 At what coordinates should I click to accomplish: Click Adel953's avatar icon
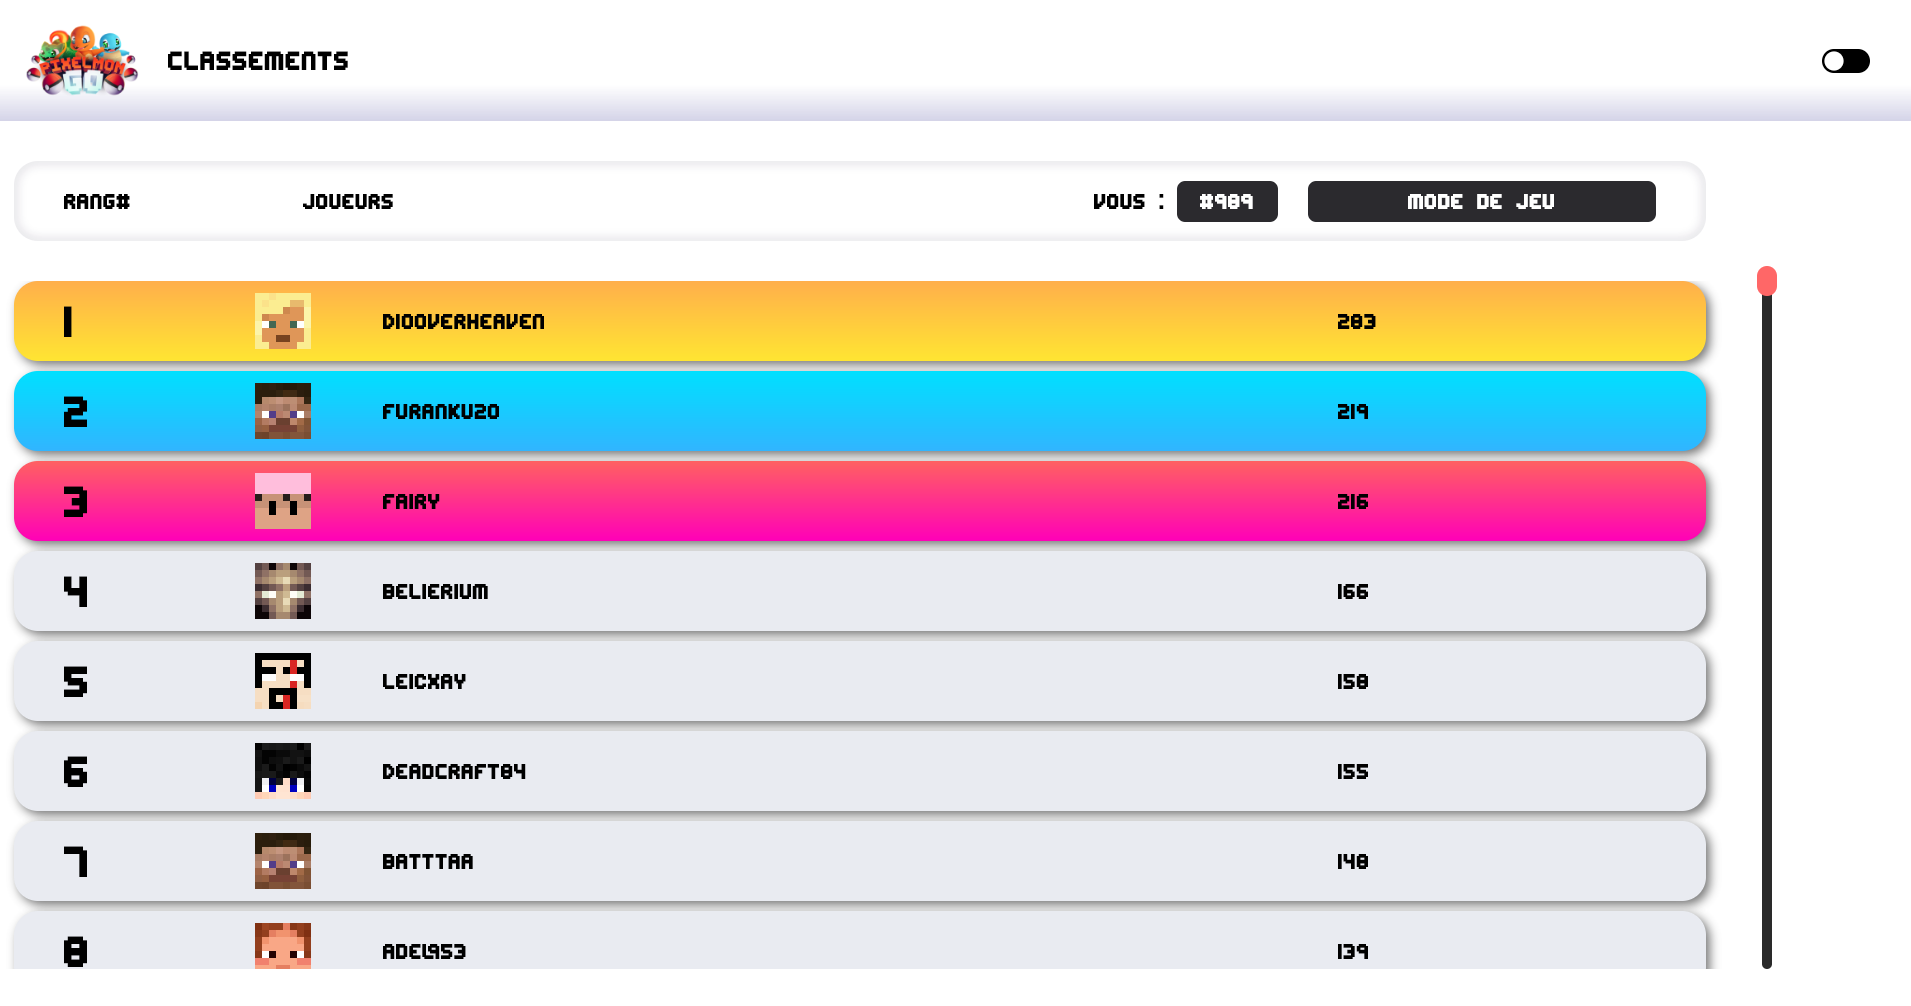282,948
